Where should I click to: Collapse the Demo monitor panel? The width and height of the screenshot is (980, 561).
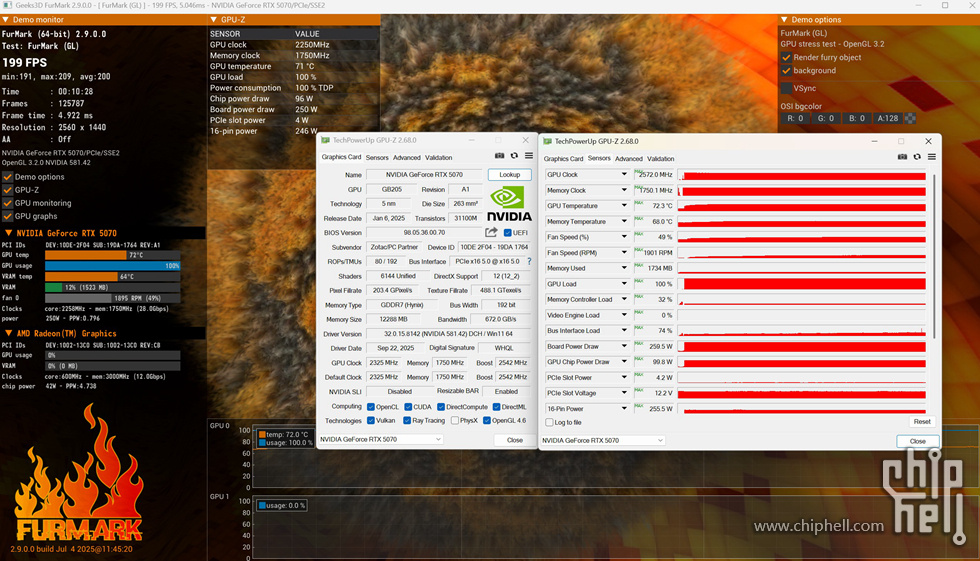(8, 20)
